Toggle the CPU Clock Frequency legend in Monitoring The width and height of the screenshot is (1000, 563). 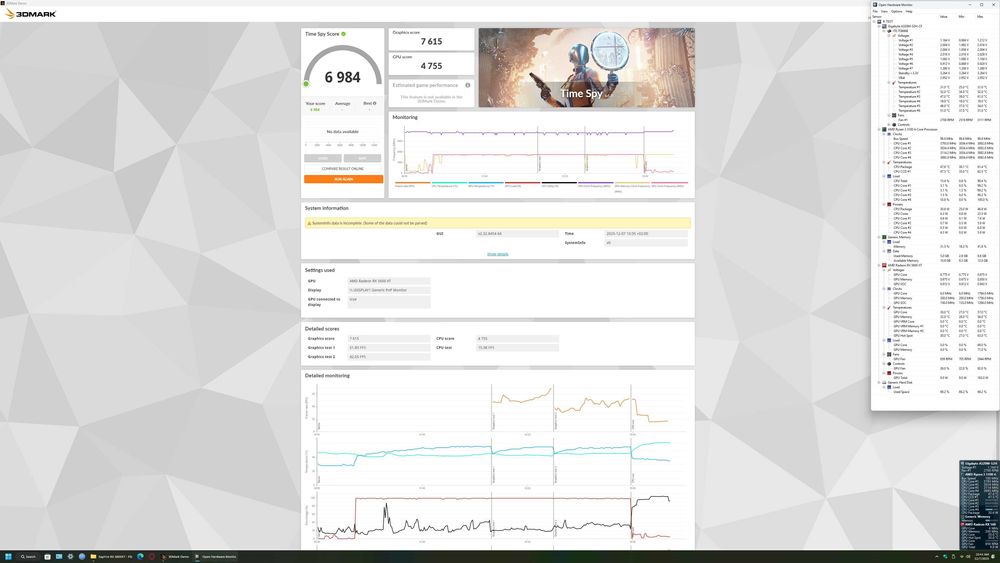[x=595, y=185]
